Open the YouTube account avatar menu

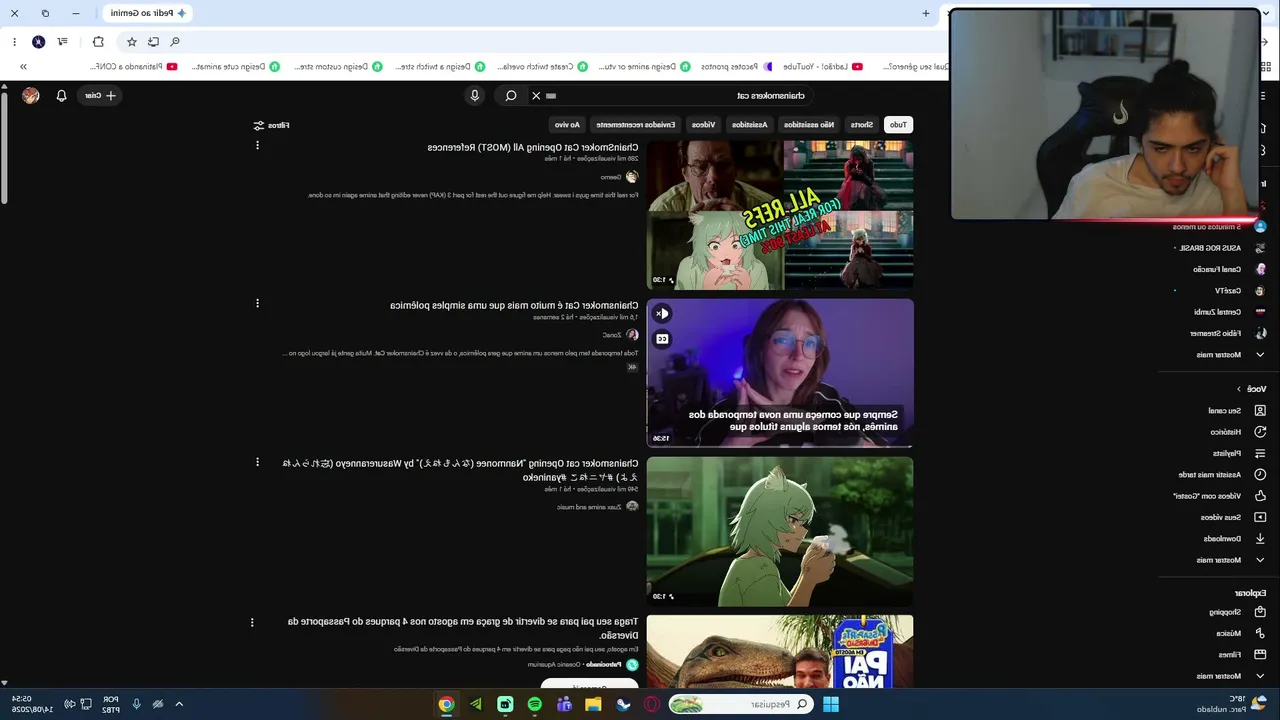point(31,96)
